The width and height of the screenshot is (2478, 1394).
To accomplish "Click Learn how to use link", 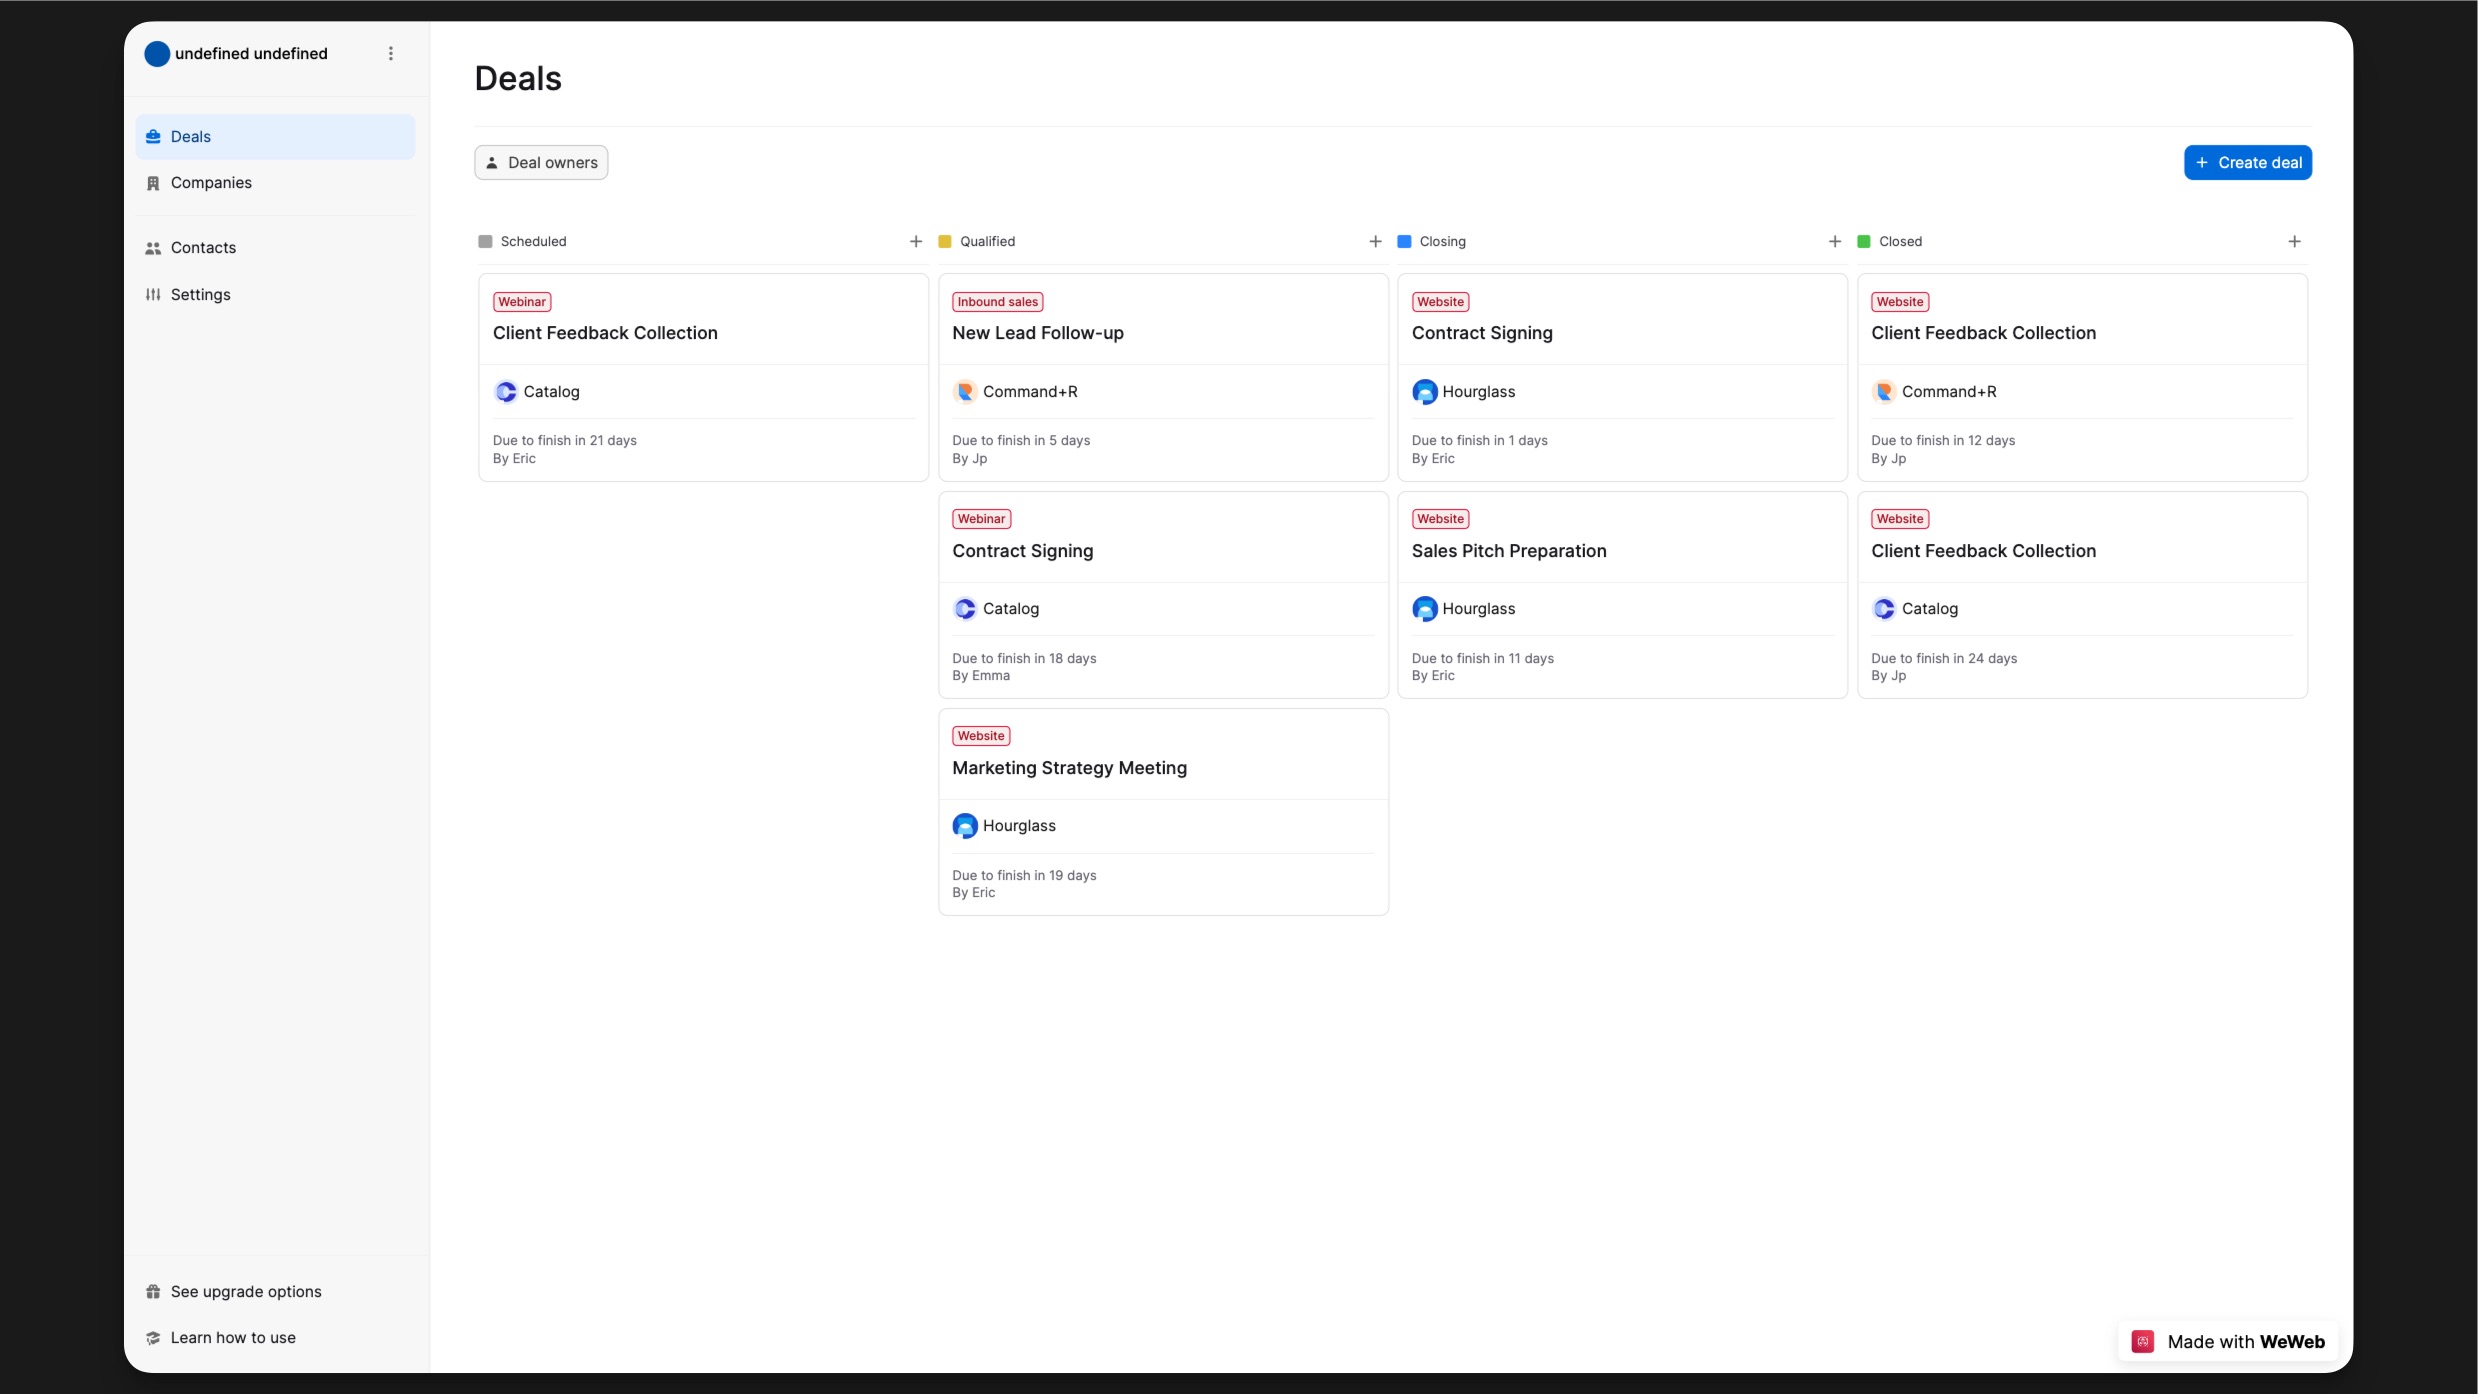I will click(x=232, y=1337).
